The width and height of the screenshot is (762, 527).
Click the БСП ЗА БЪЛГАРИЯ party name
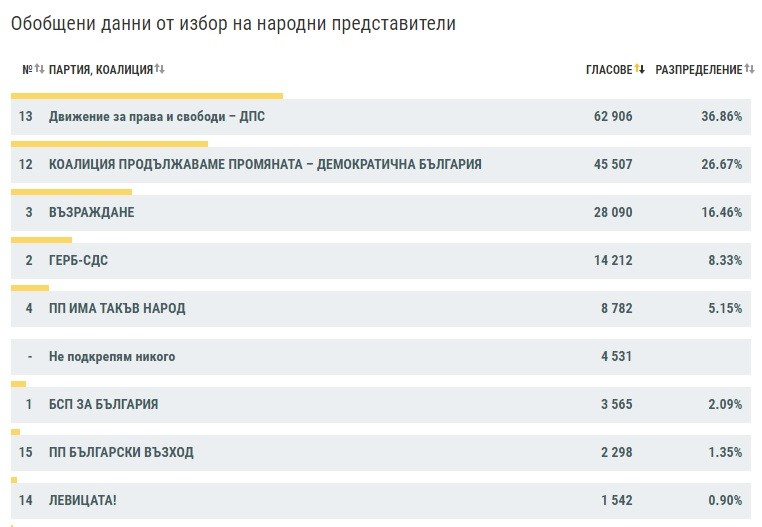pyautogui.click(x=103, y=405)
